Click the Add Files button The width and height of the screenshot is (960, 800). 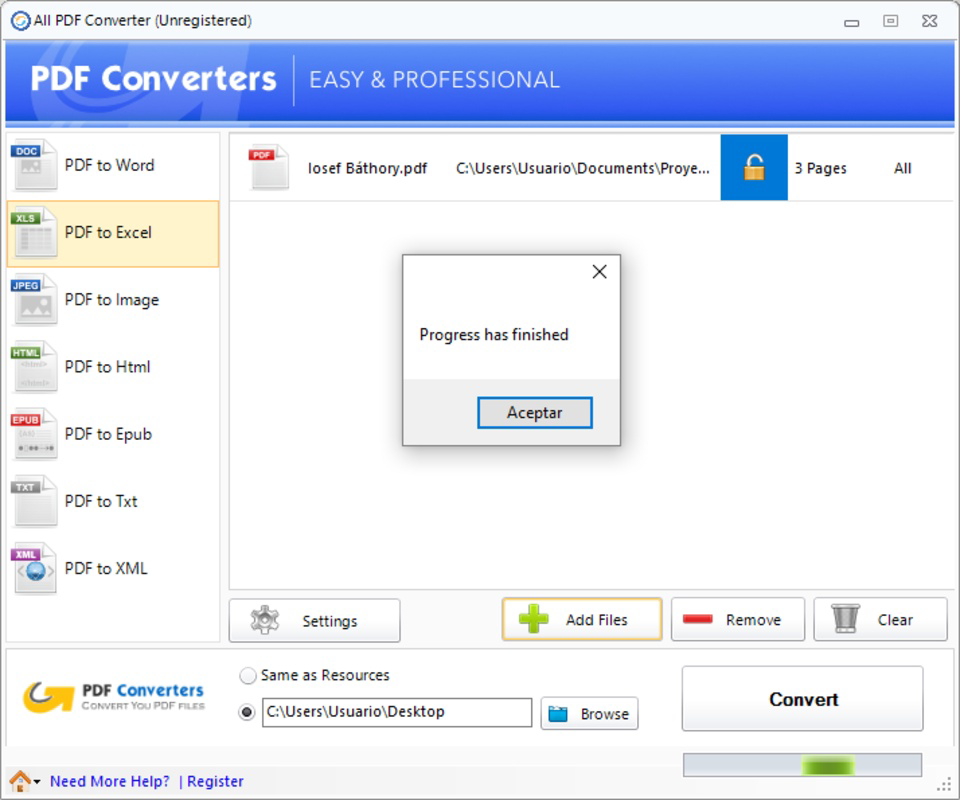click(582, 619)
